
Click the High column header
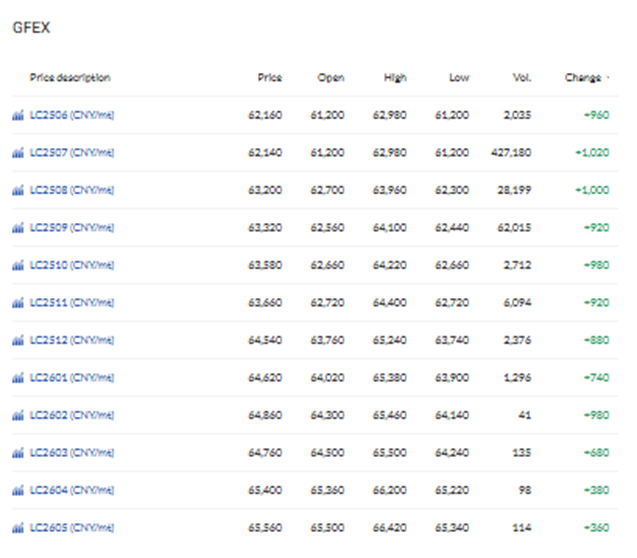click(x=395, y=78)
